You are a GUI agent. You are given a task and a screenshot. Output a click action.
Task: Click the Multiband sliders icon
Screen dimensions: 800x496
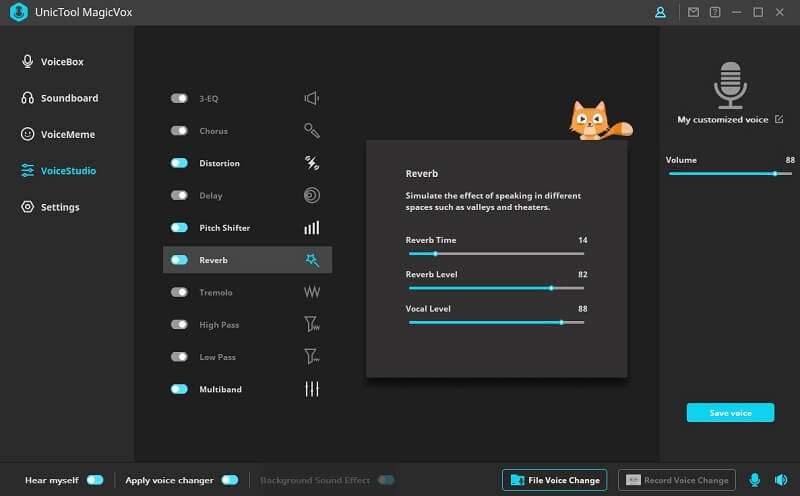311,389
